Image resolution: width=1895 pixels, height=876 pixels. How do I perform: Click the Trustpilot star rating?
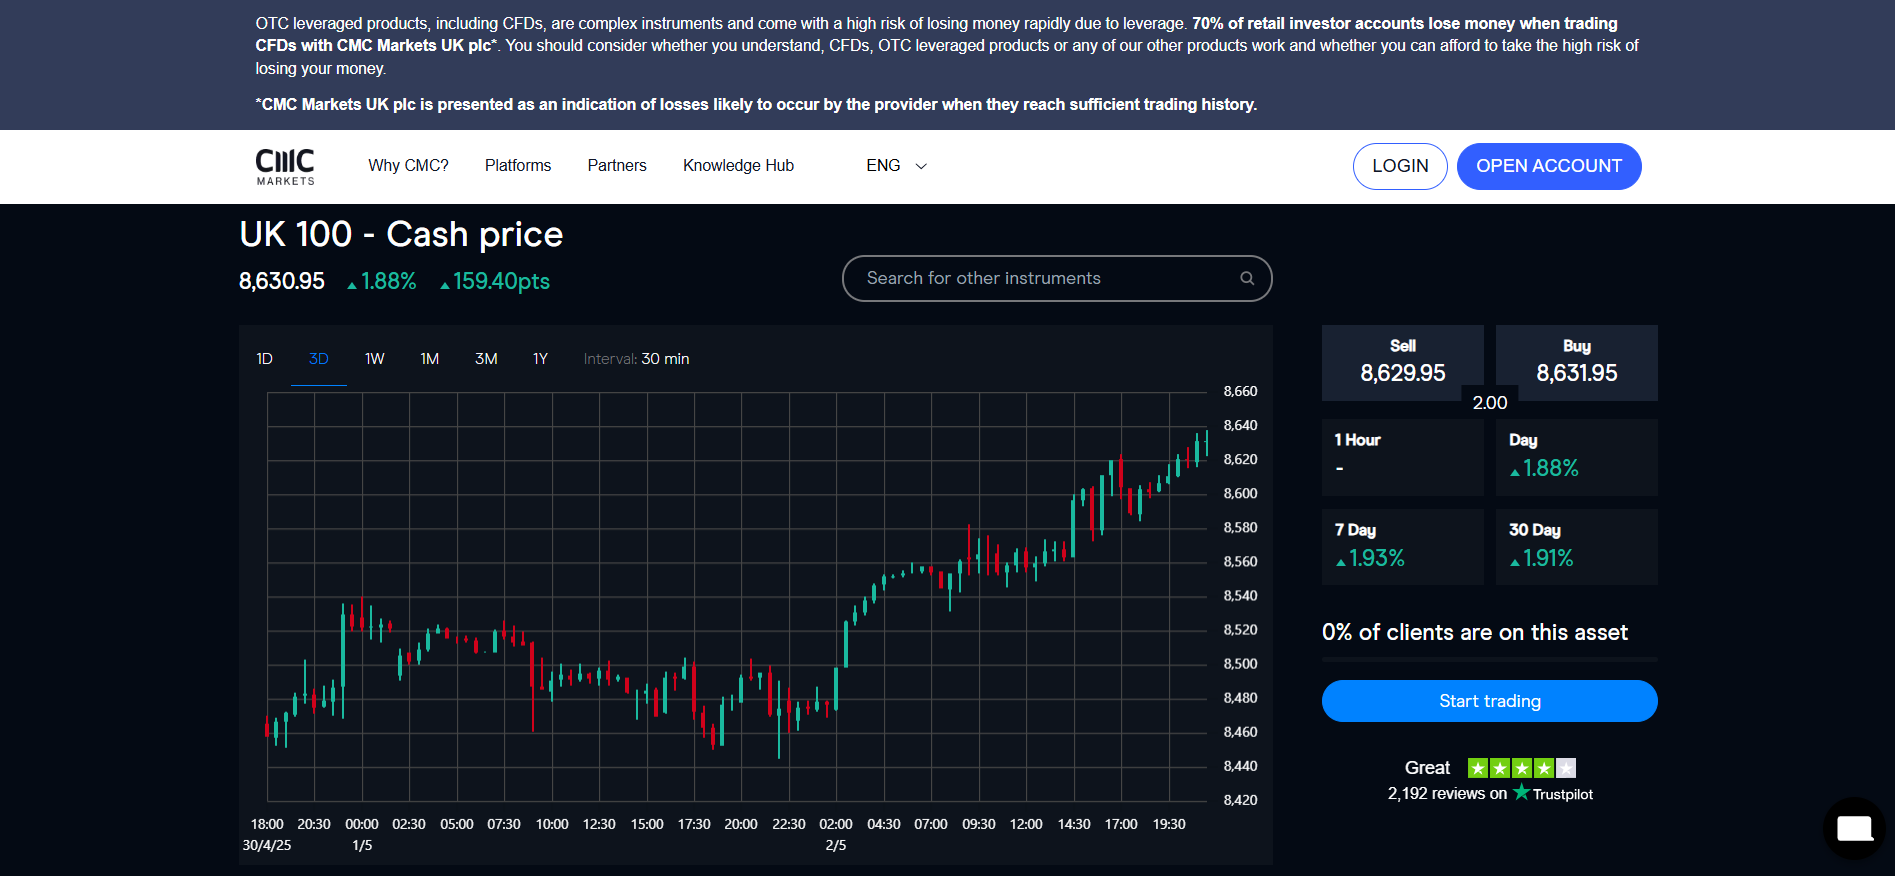click(1521, 768)
